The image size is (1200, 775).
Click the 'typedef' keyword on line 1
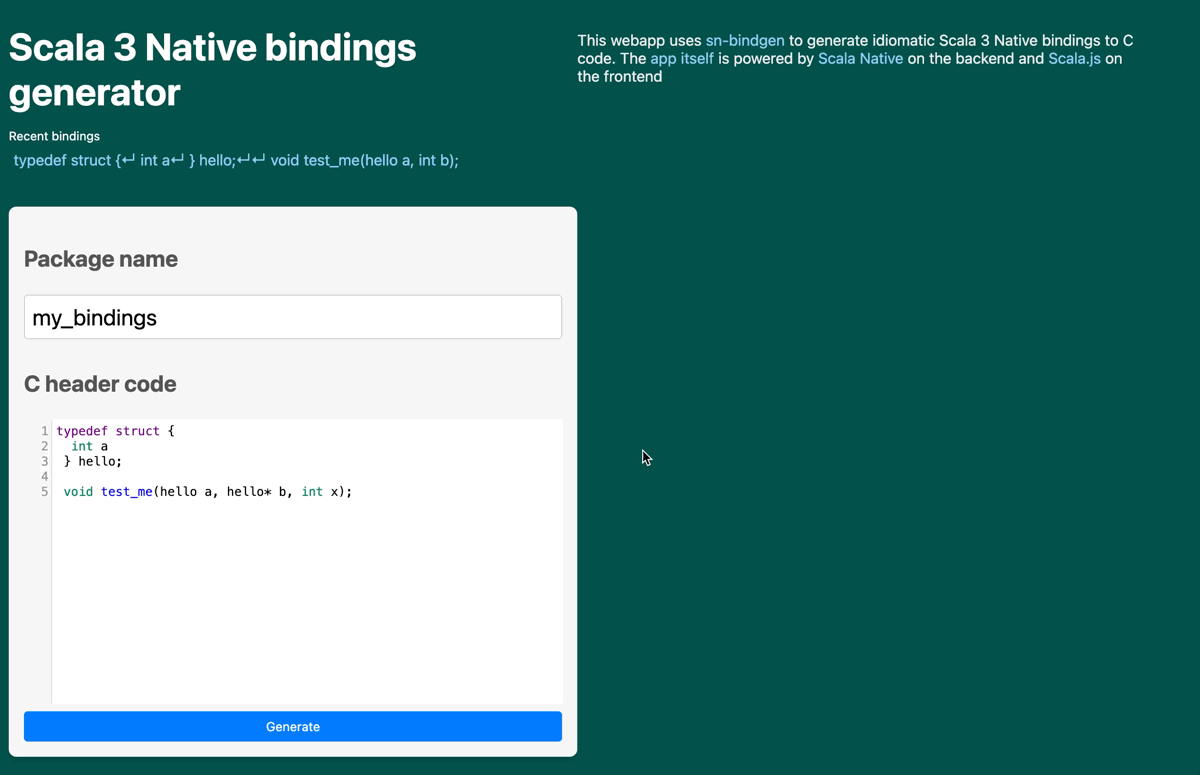pos(82,431)
